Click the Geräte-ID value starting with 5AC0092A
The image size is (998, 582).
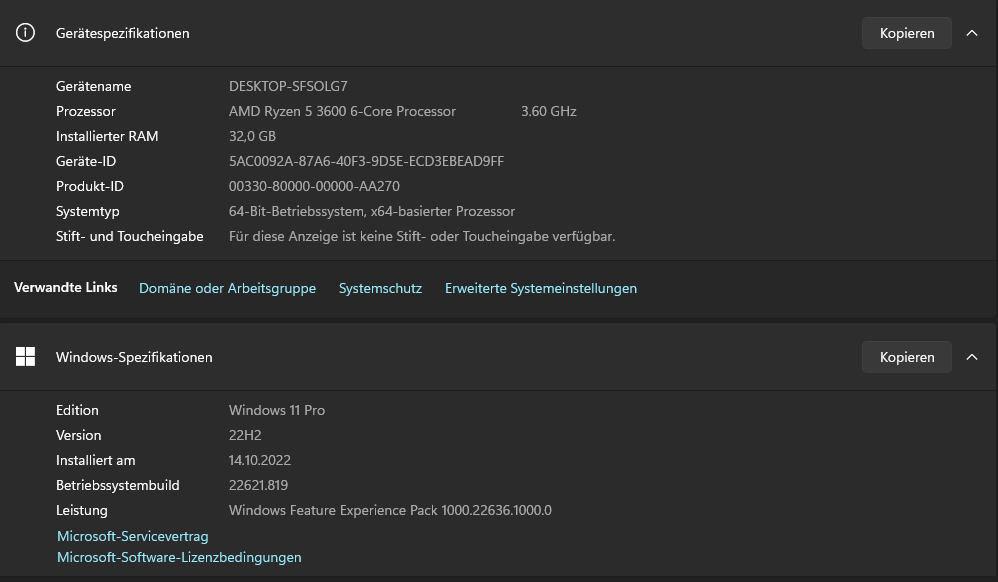pos(366,161)
